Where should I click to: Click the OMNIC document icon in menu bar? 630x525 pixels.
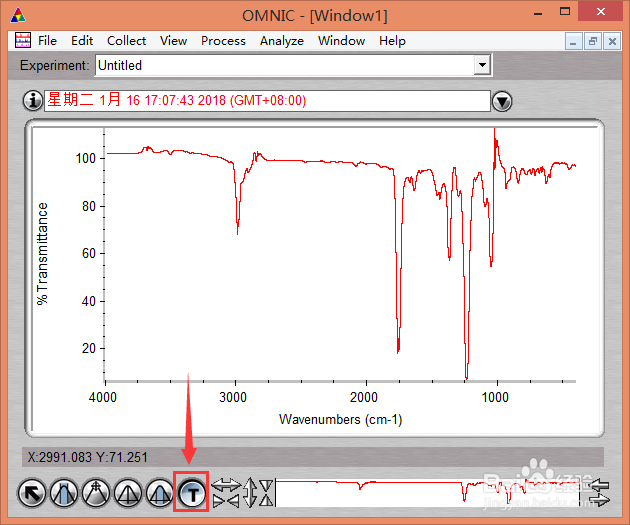(x=23, y=40)
